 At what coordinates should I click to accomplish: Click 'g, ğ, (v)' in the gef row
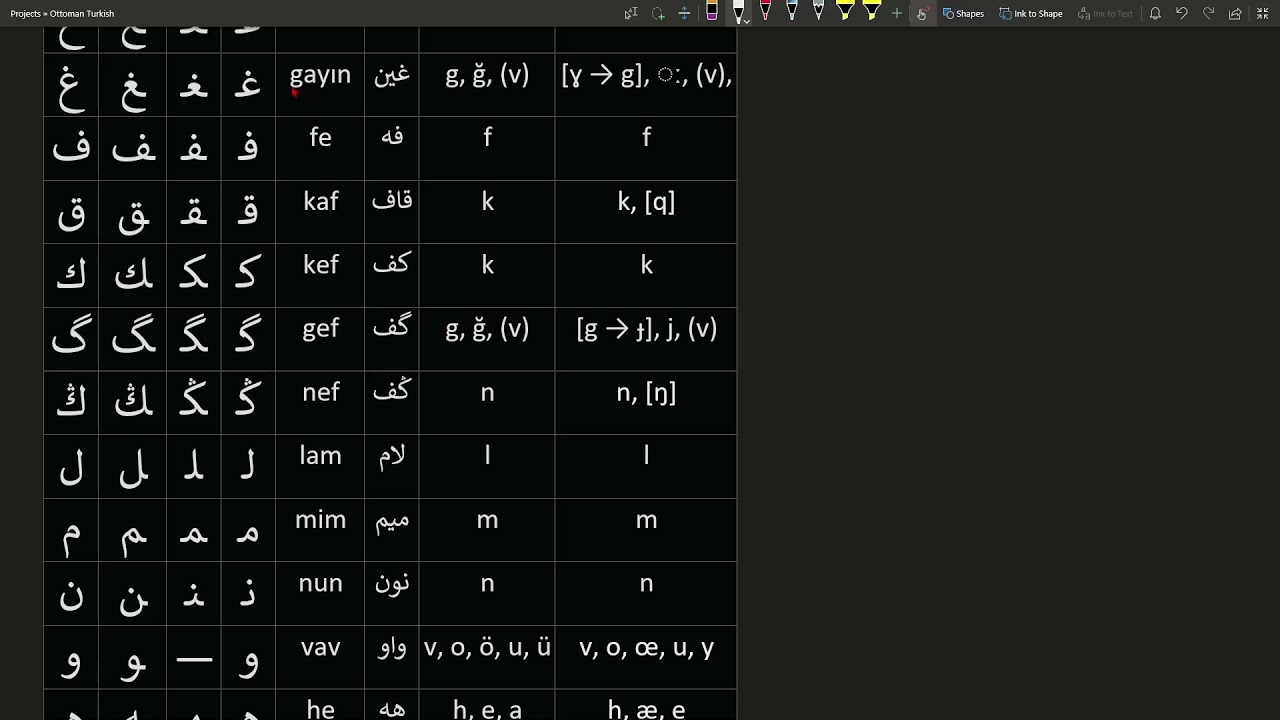487,339
